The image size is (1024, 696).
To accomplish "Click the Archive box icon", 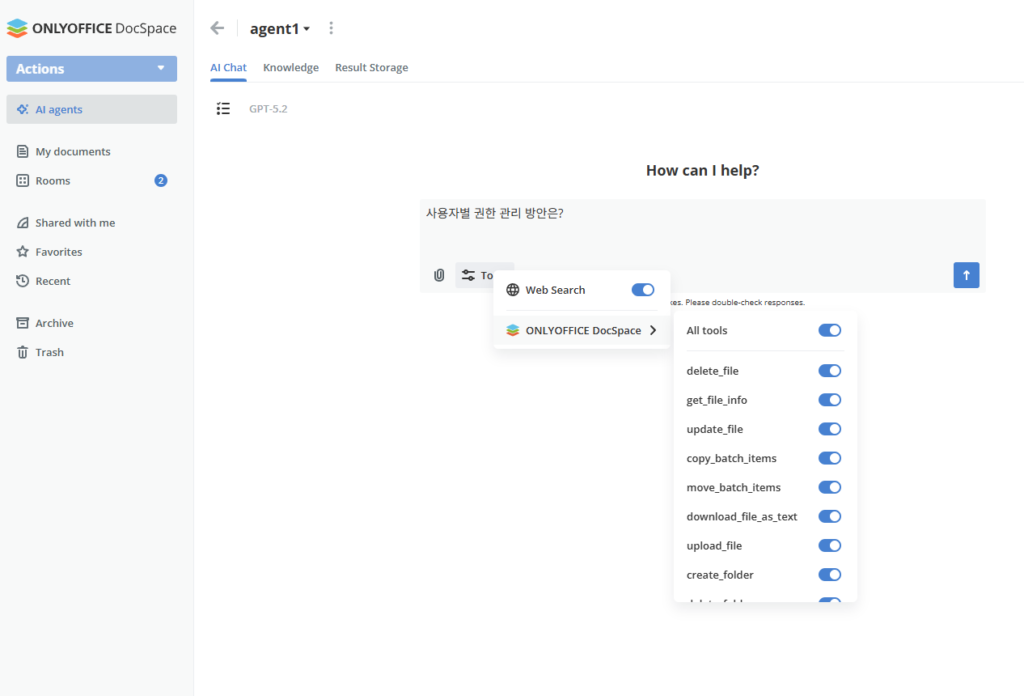I will (23, 323).
